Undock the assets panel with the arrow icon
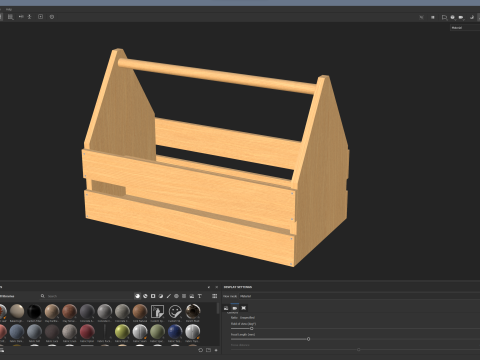480x360 pixels. coord(209,287)
